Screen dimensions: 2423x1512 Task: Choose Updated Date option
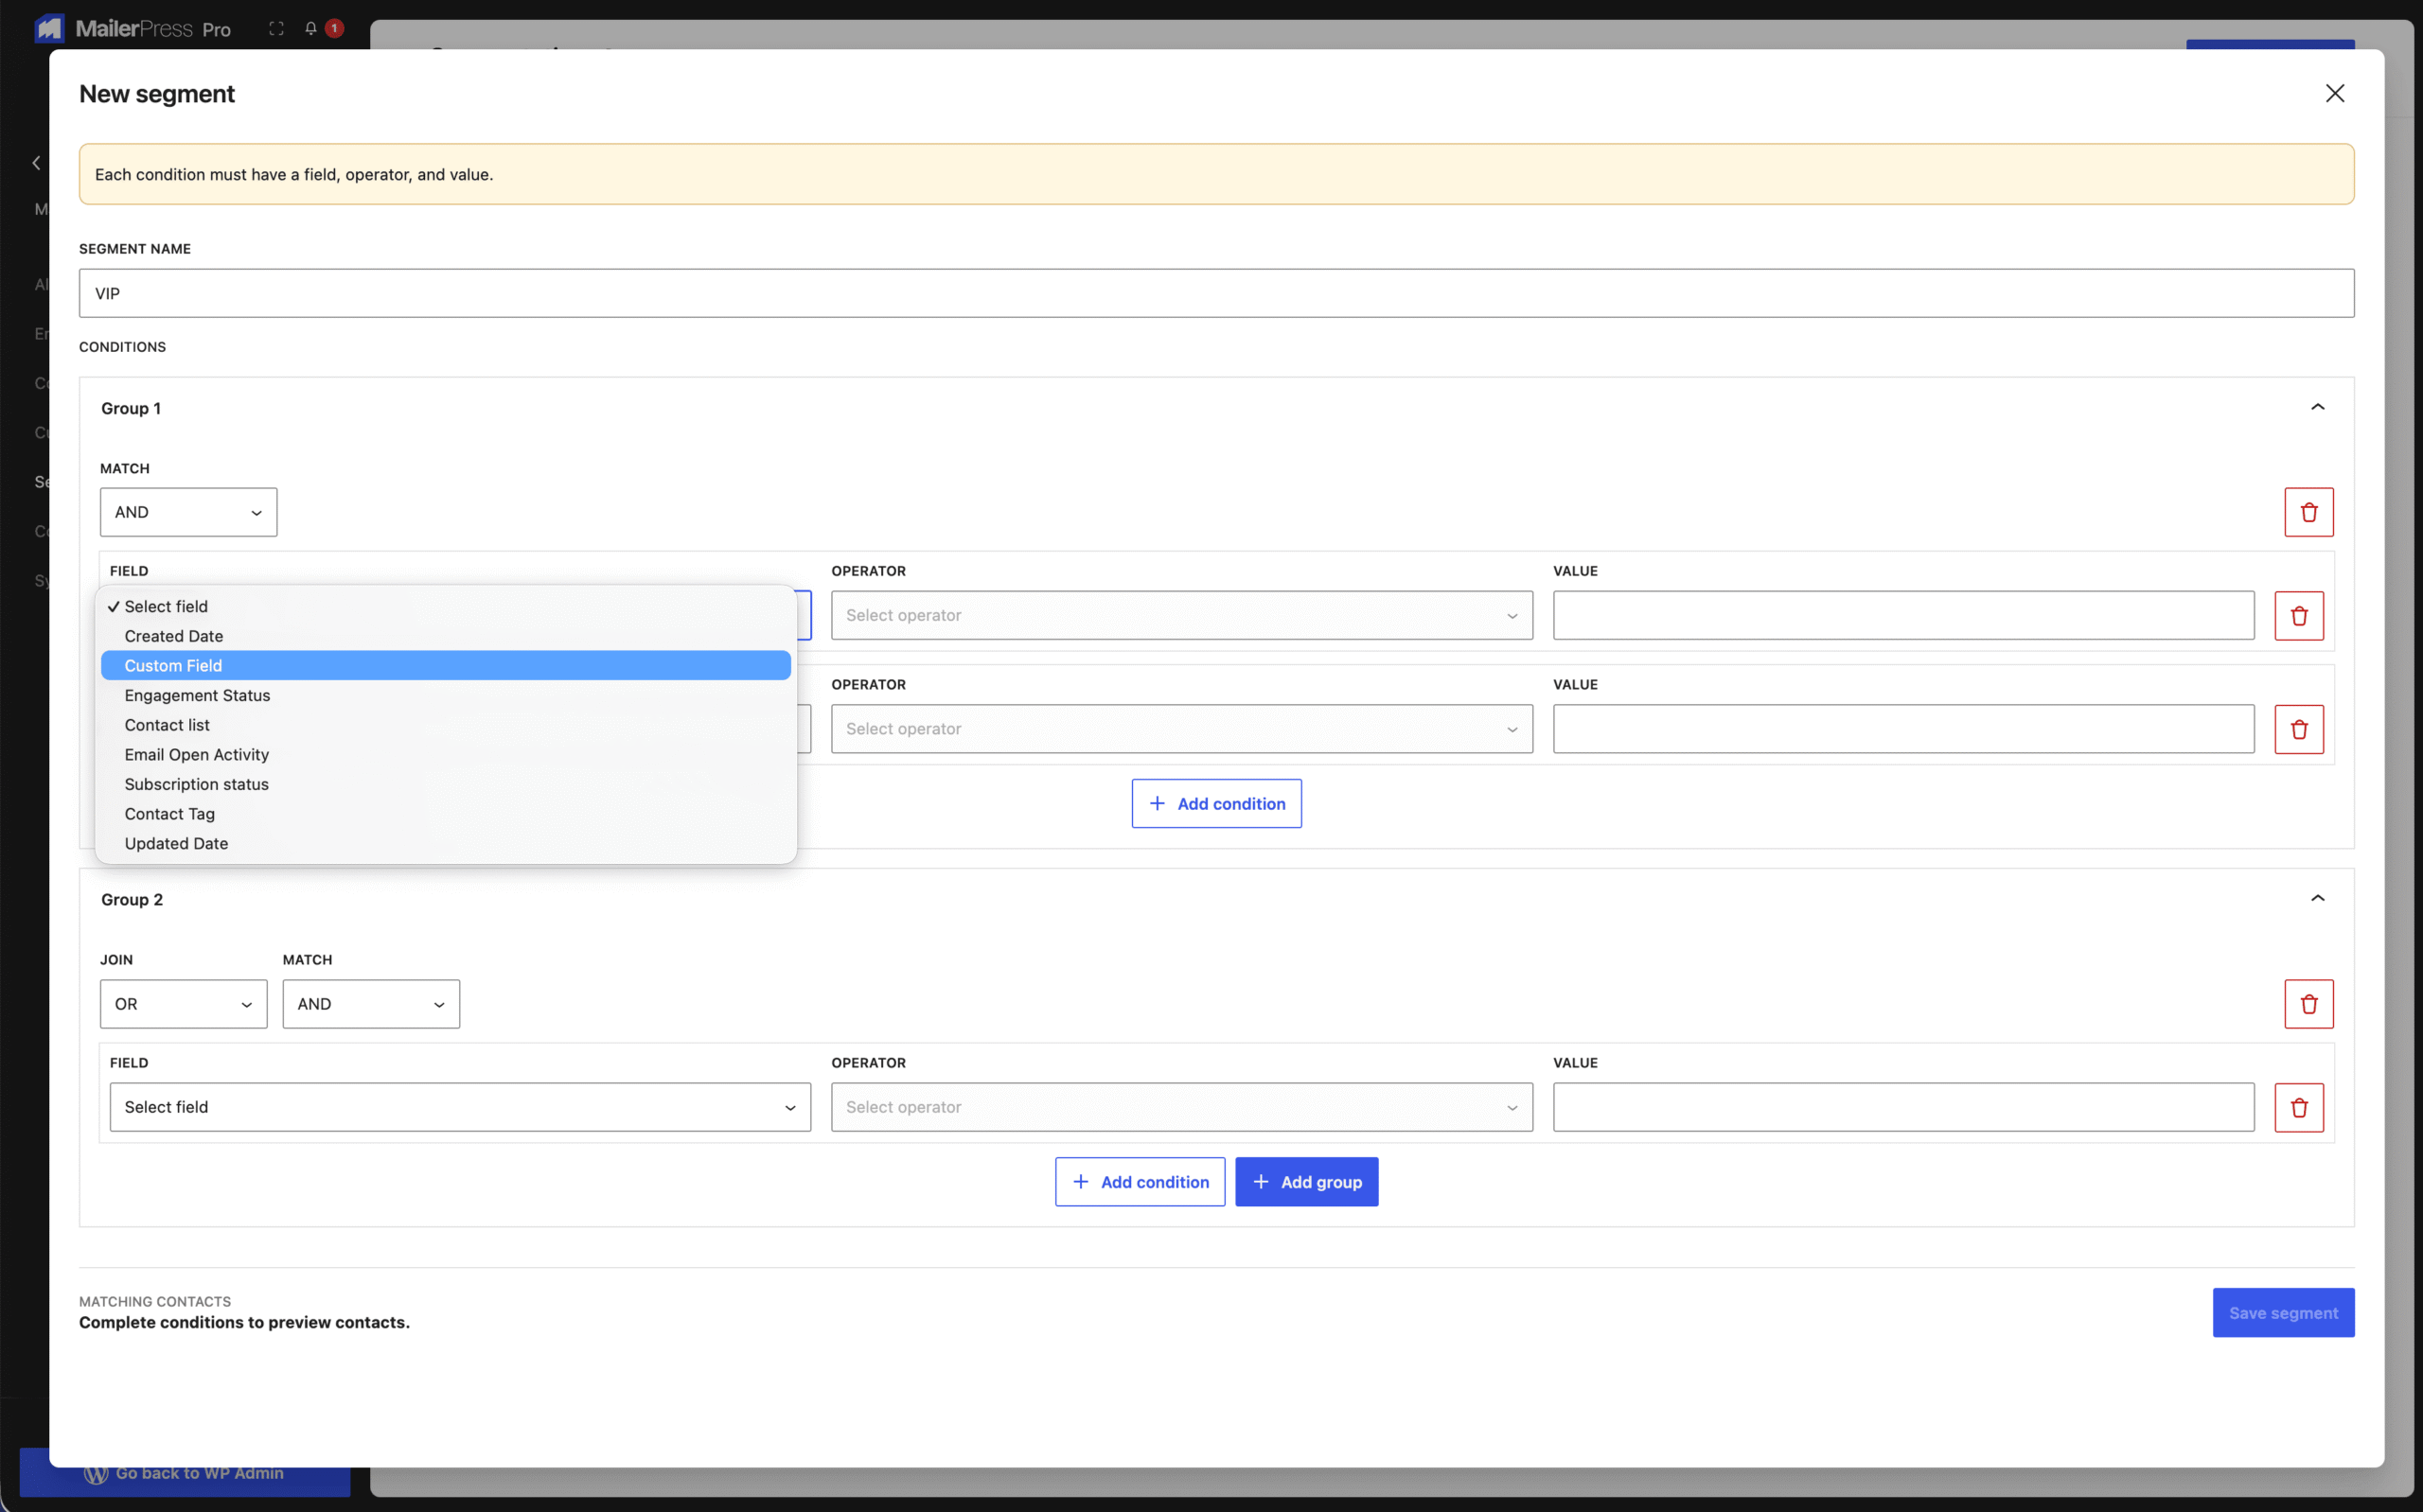[445, 843]
